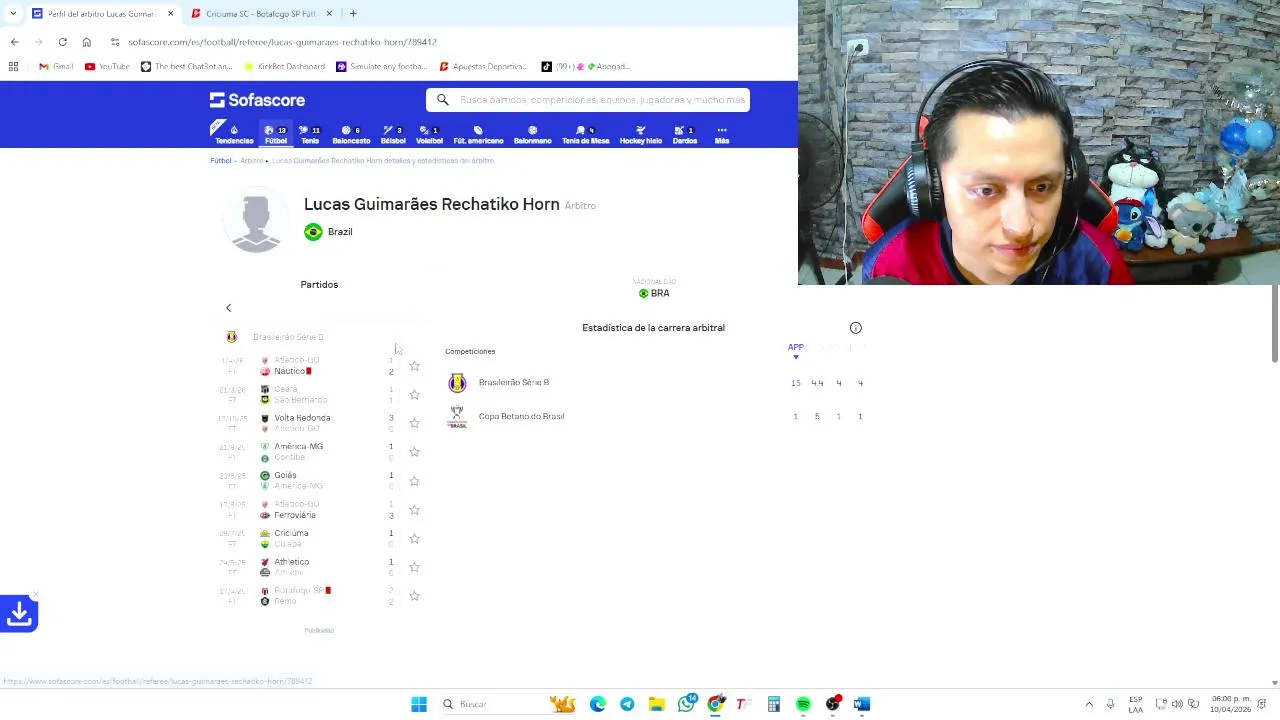Image resolution: width=1280 pixels, height=720 pixels.
Task: Favorite the Goiás vs América-MG match
Action: point(414,481)
